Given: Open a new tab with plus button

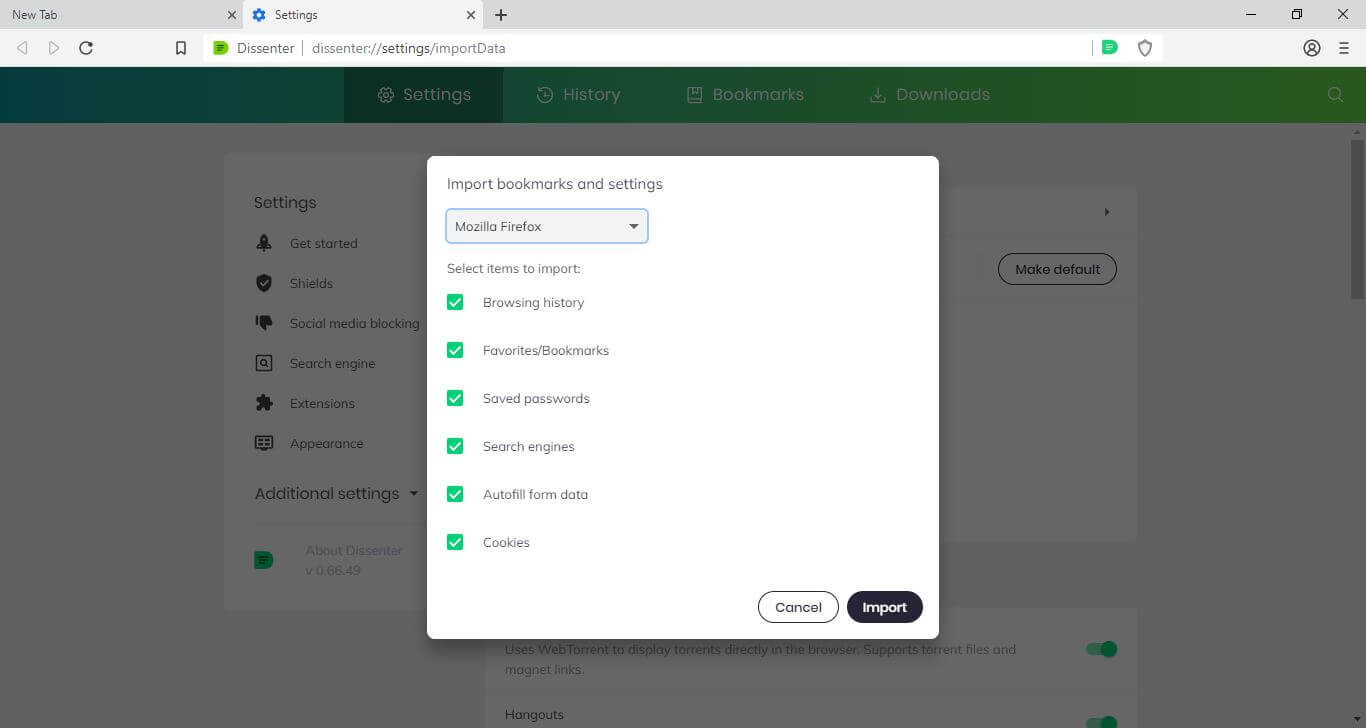Looking at the screenshot, I should tap(501, 15).
